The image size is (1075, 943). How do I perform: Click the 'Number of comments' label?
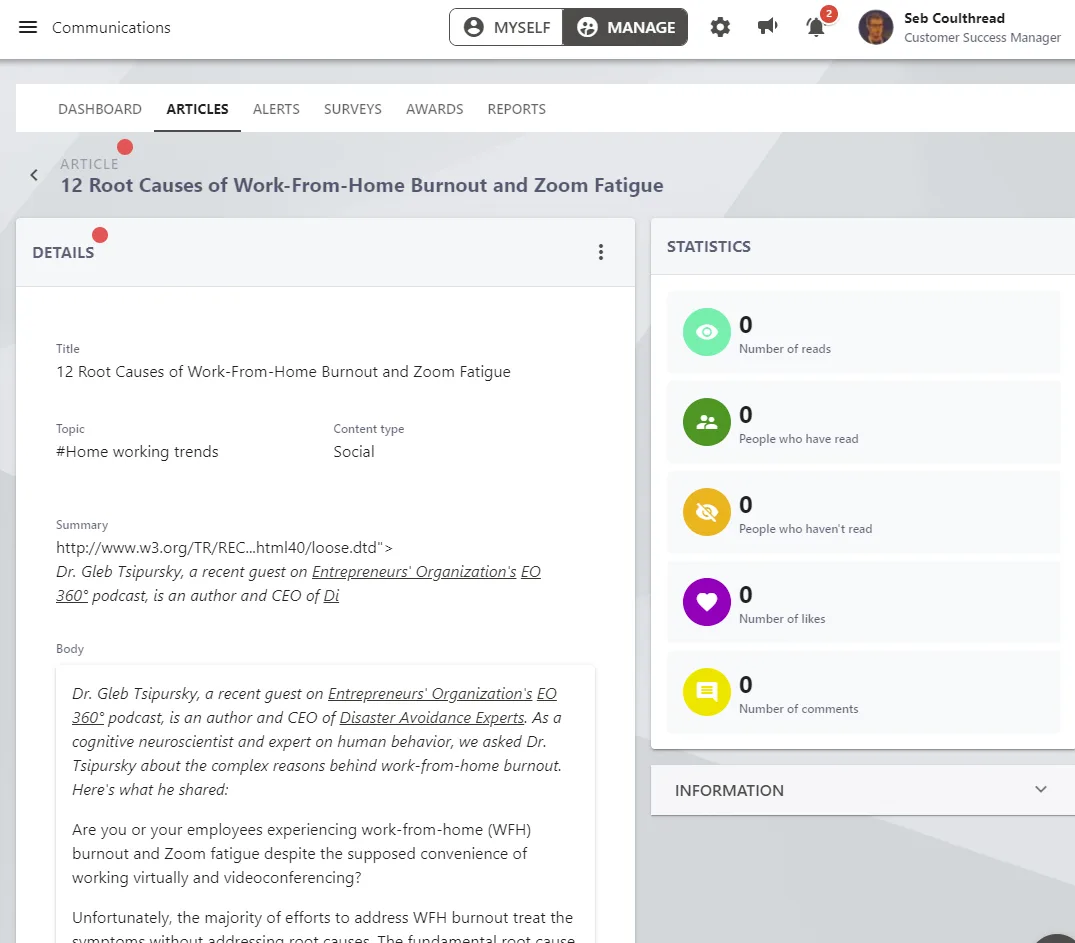(x=798, y=708)
